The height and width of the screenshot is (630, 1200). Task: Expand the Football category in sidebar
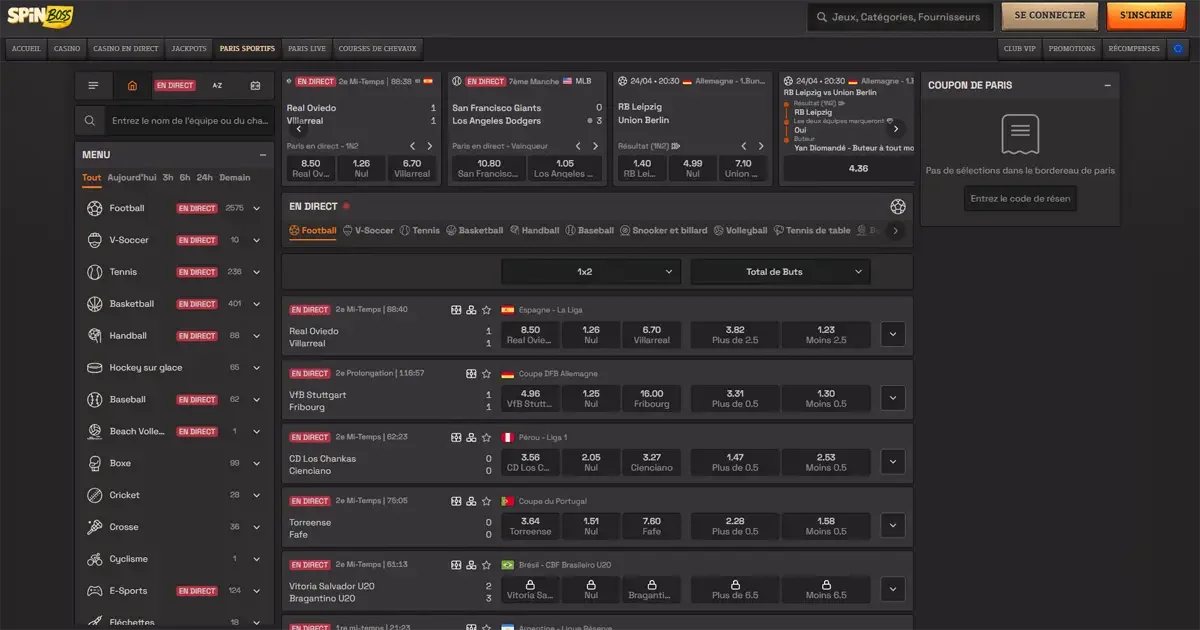pos(257,209)
